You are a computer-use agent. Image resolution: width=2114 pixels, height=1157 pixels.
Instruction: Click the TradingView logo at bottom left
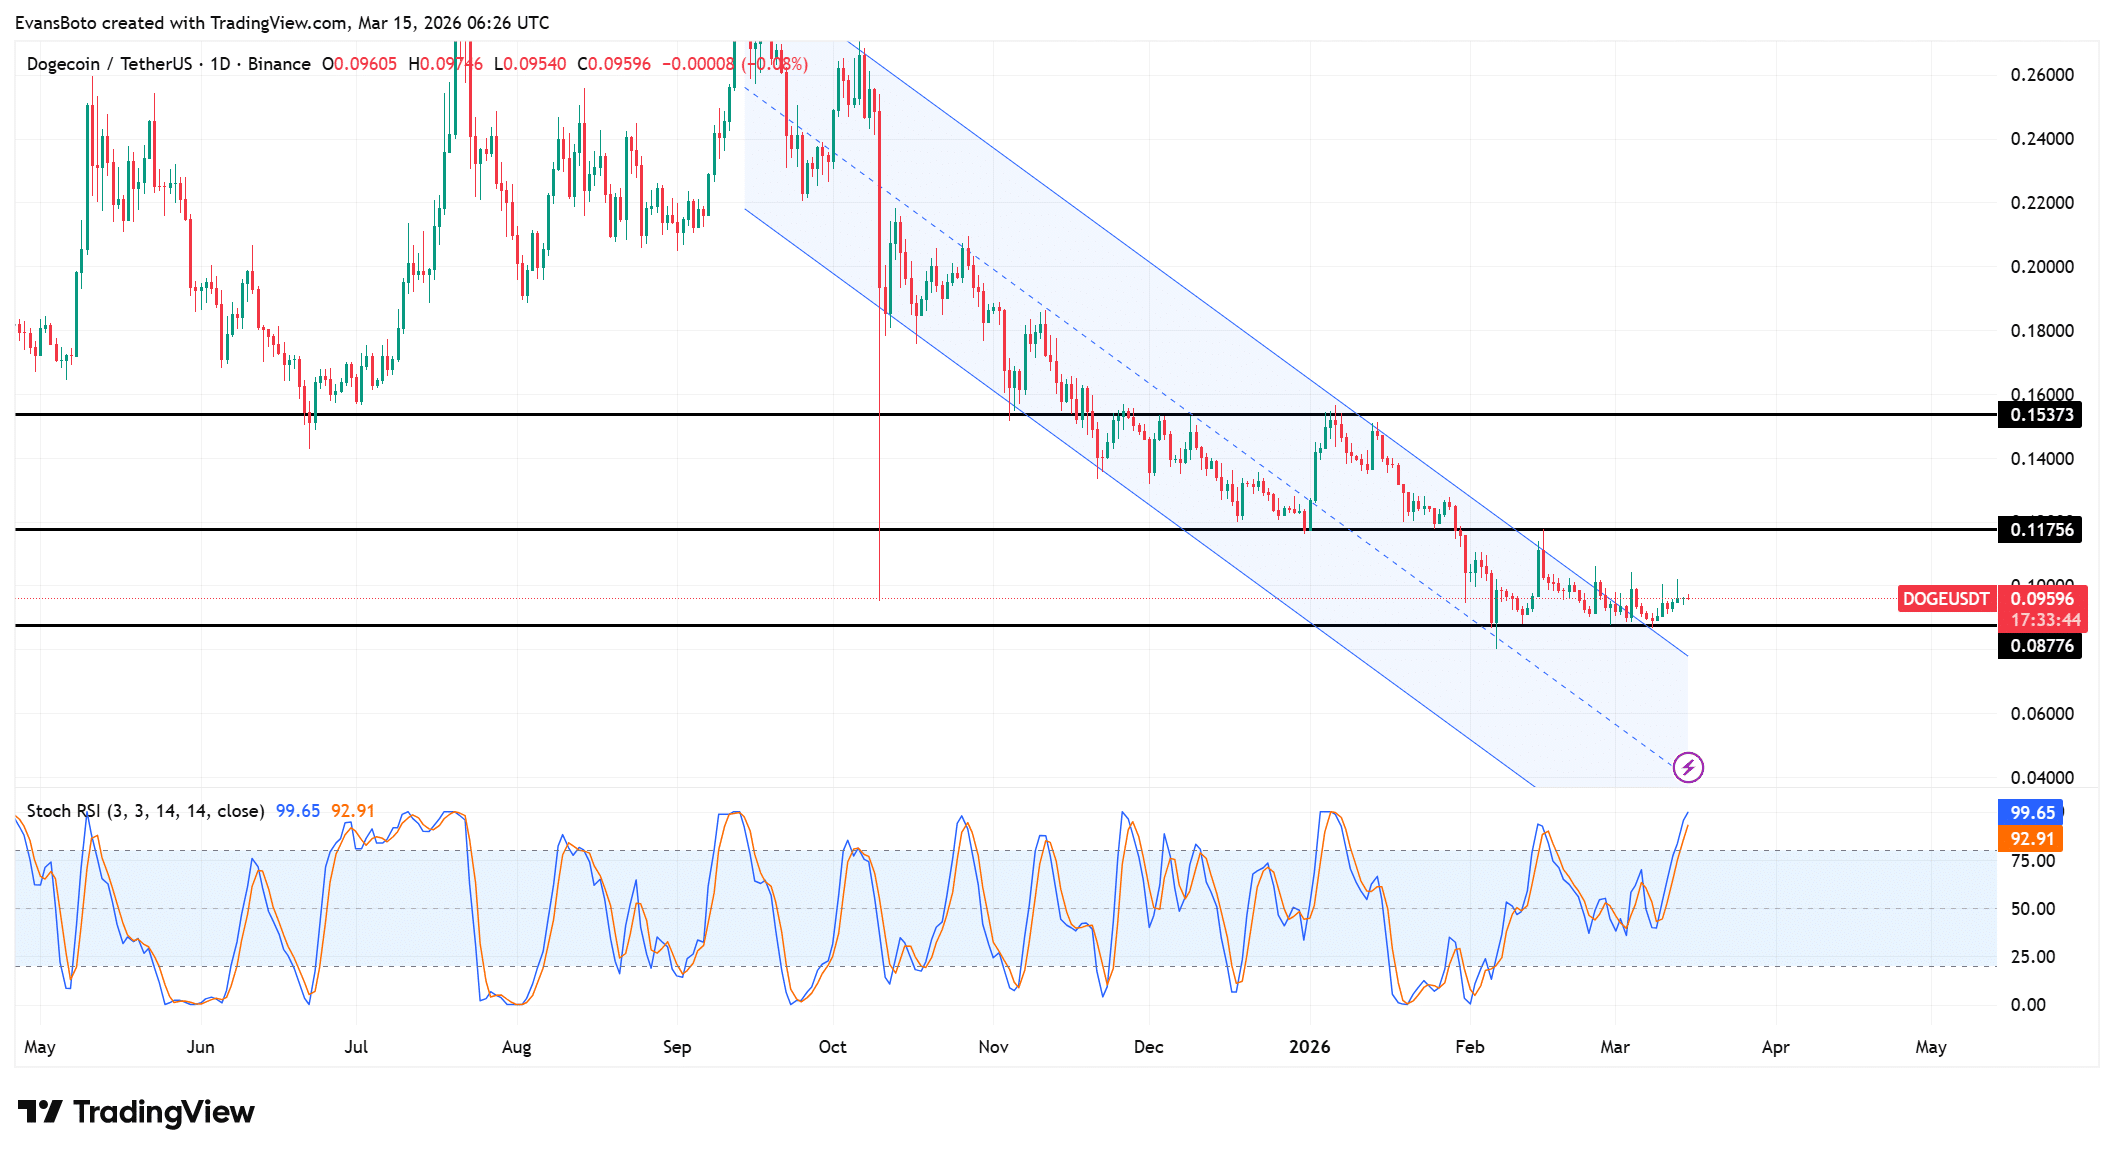click(135, 1112)
